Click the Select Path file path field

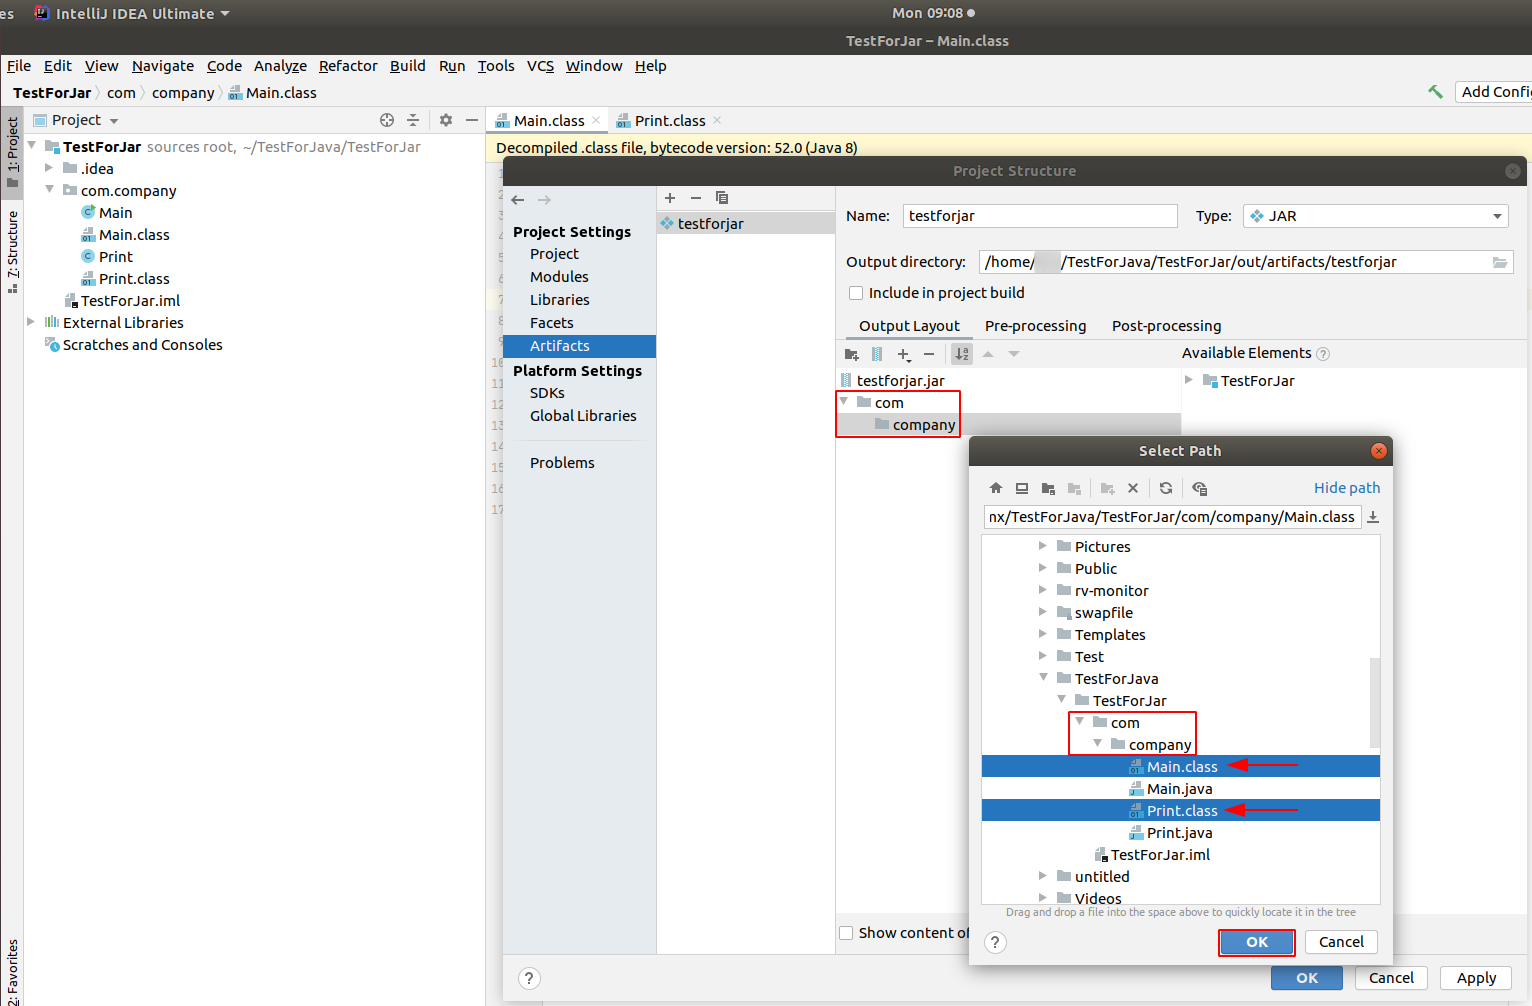1172,517
